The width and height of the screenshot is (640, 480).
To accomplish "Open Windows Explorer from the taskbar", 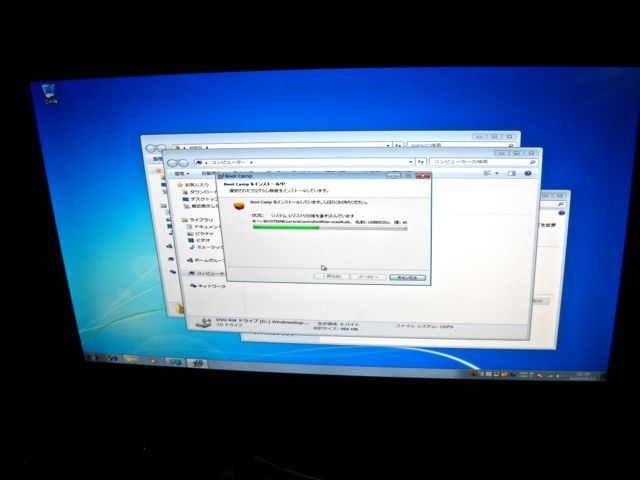I will (131, 360).
